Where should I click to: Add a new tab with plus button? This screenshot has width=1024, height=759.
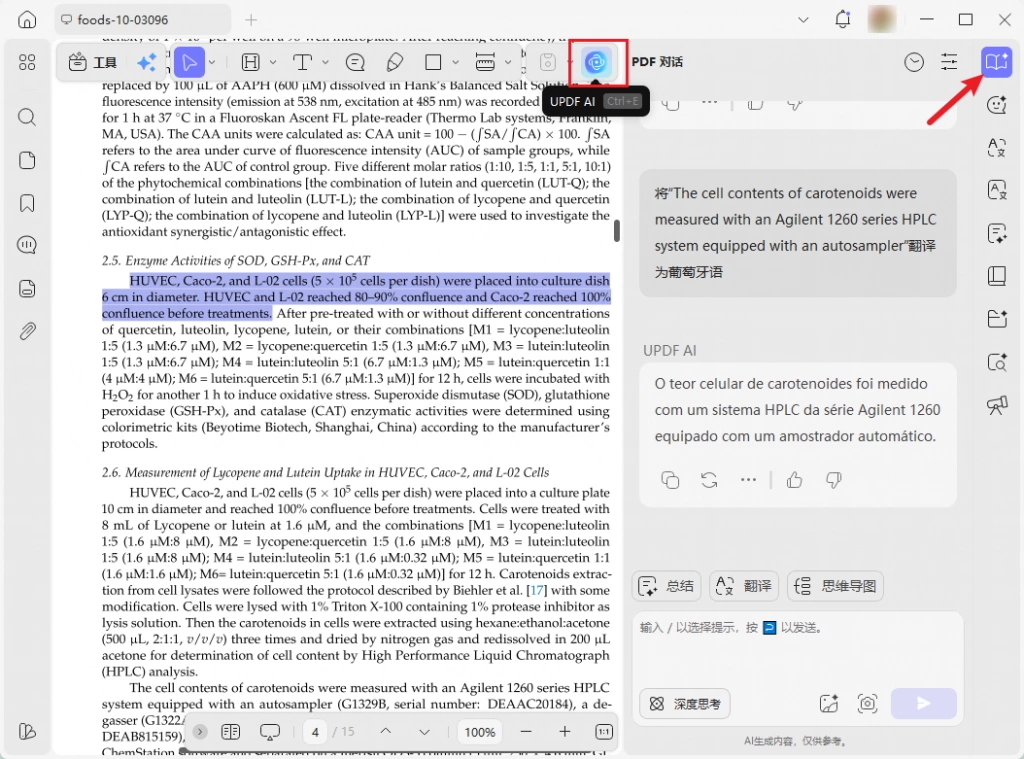tap(251, 20)
